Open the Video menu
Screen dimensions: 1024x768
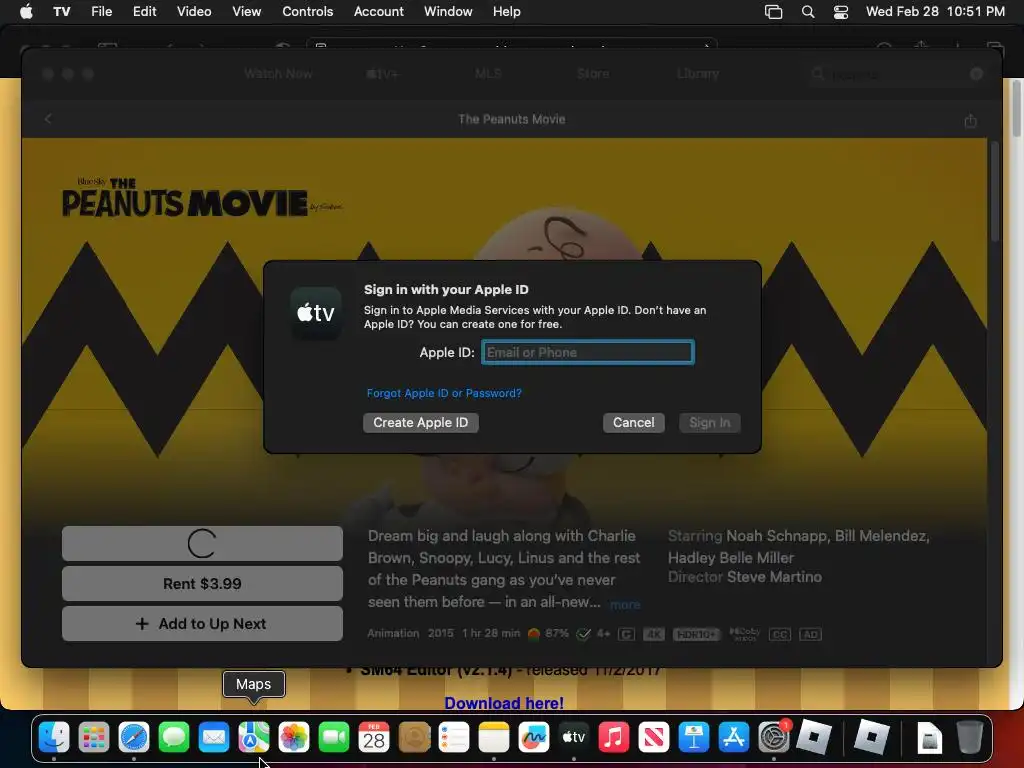[x=194, y=11]
